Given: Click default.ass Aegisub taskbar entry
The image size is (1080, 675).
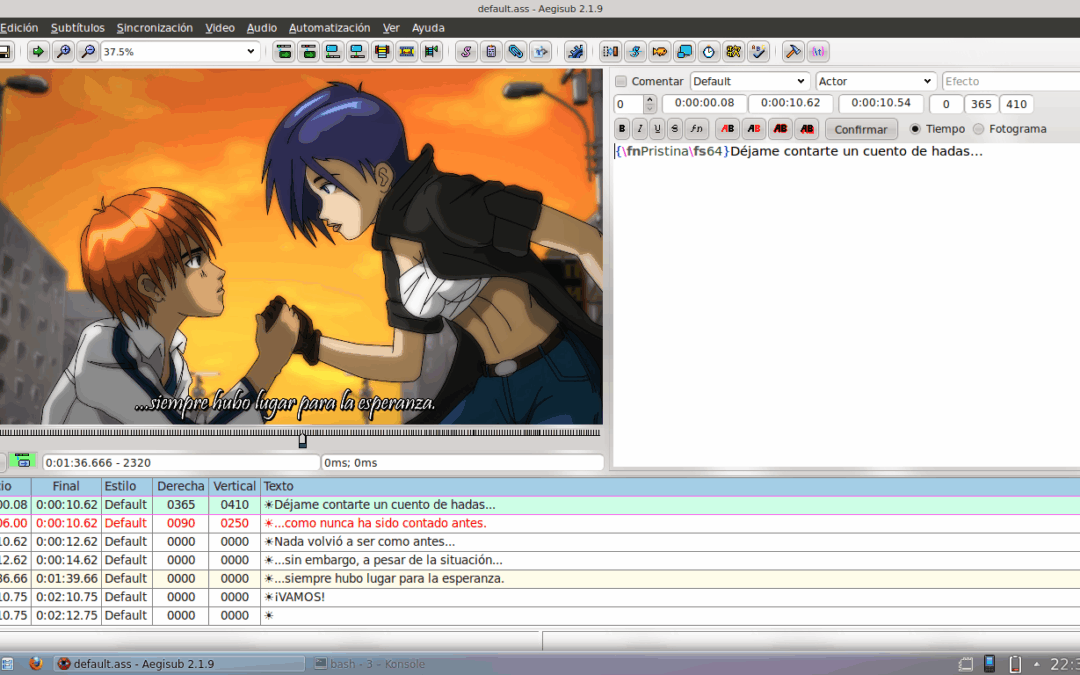Looking at the screenshot, I should (179, 664).
